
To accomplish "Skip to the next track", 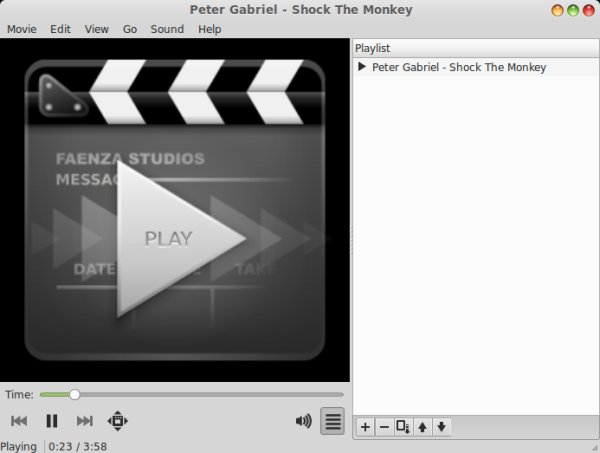I will coord(85,421).
